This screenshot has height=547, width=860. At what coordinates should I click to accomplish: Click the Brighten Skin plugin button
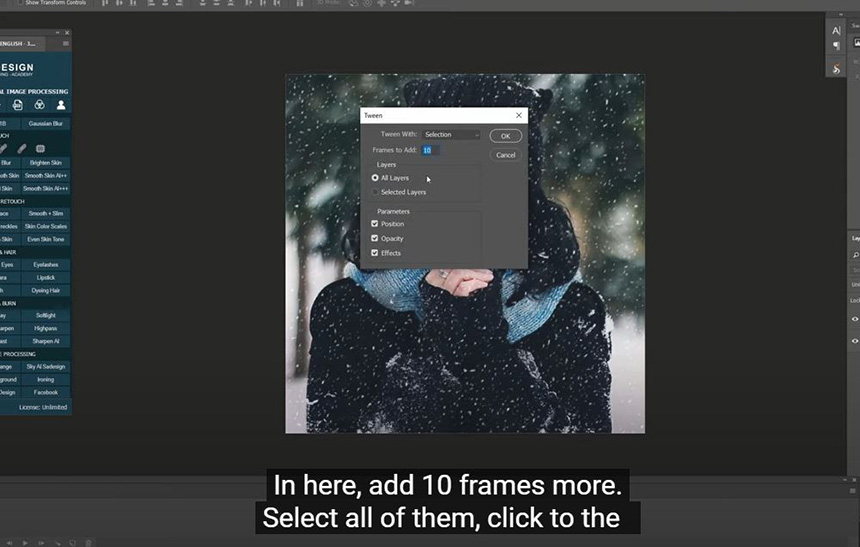[x=46, y=162]
